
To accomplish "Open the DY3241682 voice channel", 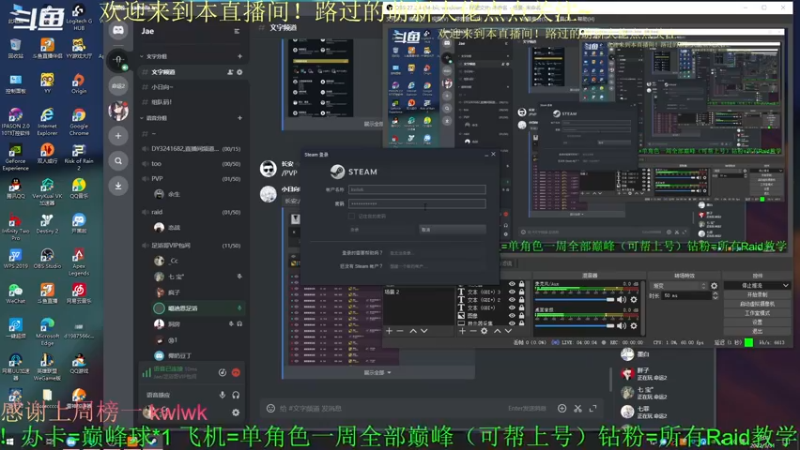I will point(192,149).
